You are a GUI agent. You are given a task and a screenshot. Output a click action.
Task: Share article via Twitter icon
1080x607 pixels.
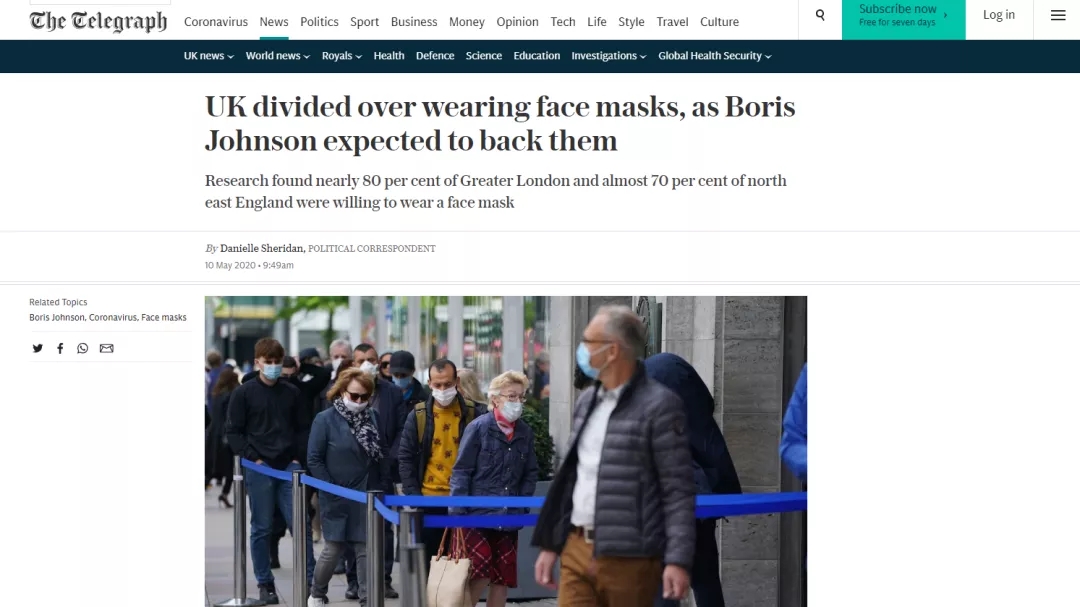(38, 348)
